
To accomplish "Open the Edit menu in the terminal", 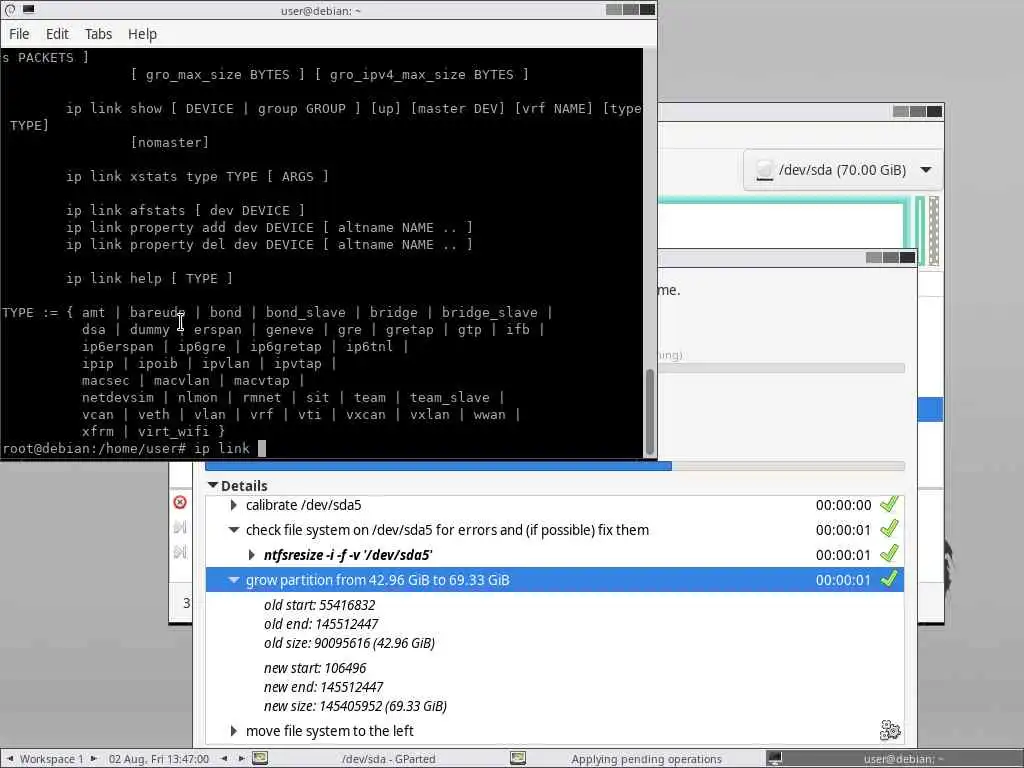I will [x=57, y=34].
